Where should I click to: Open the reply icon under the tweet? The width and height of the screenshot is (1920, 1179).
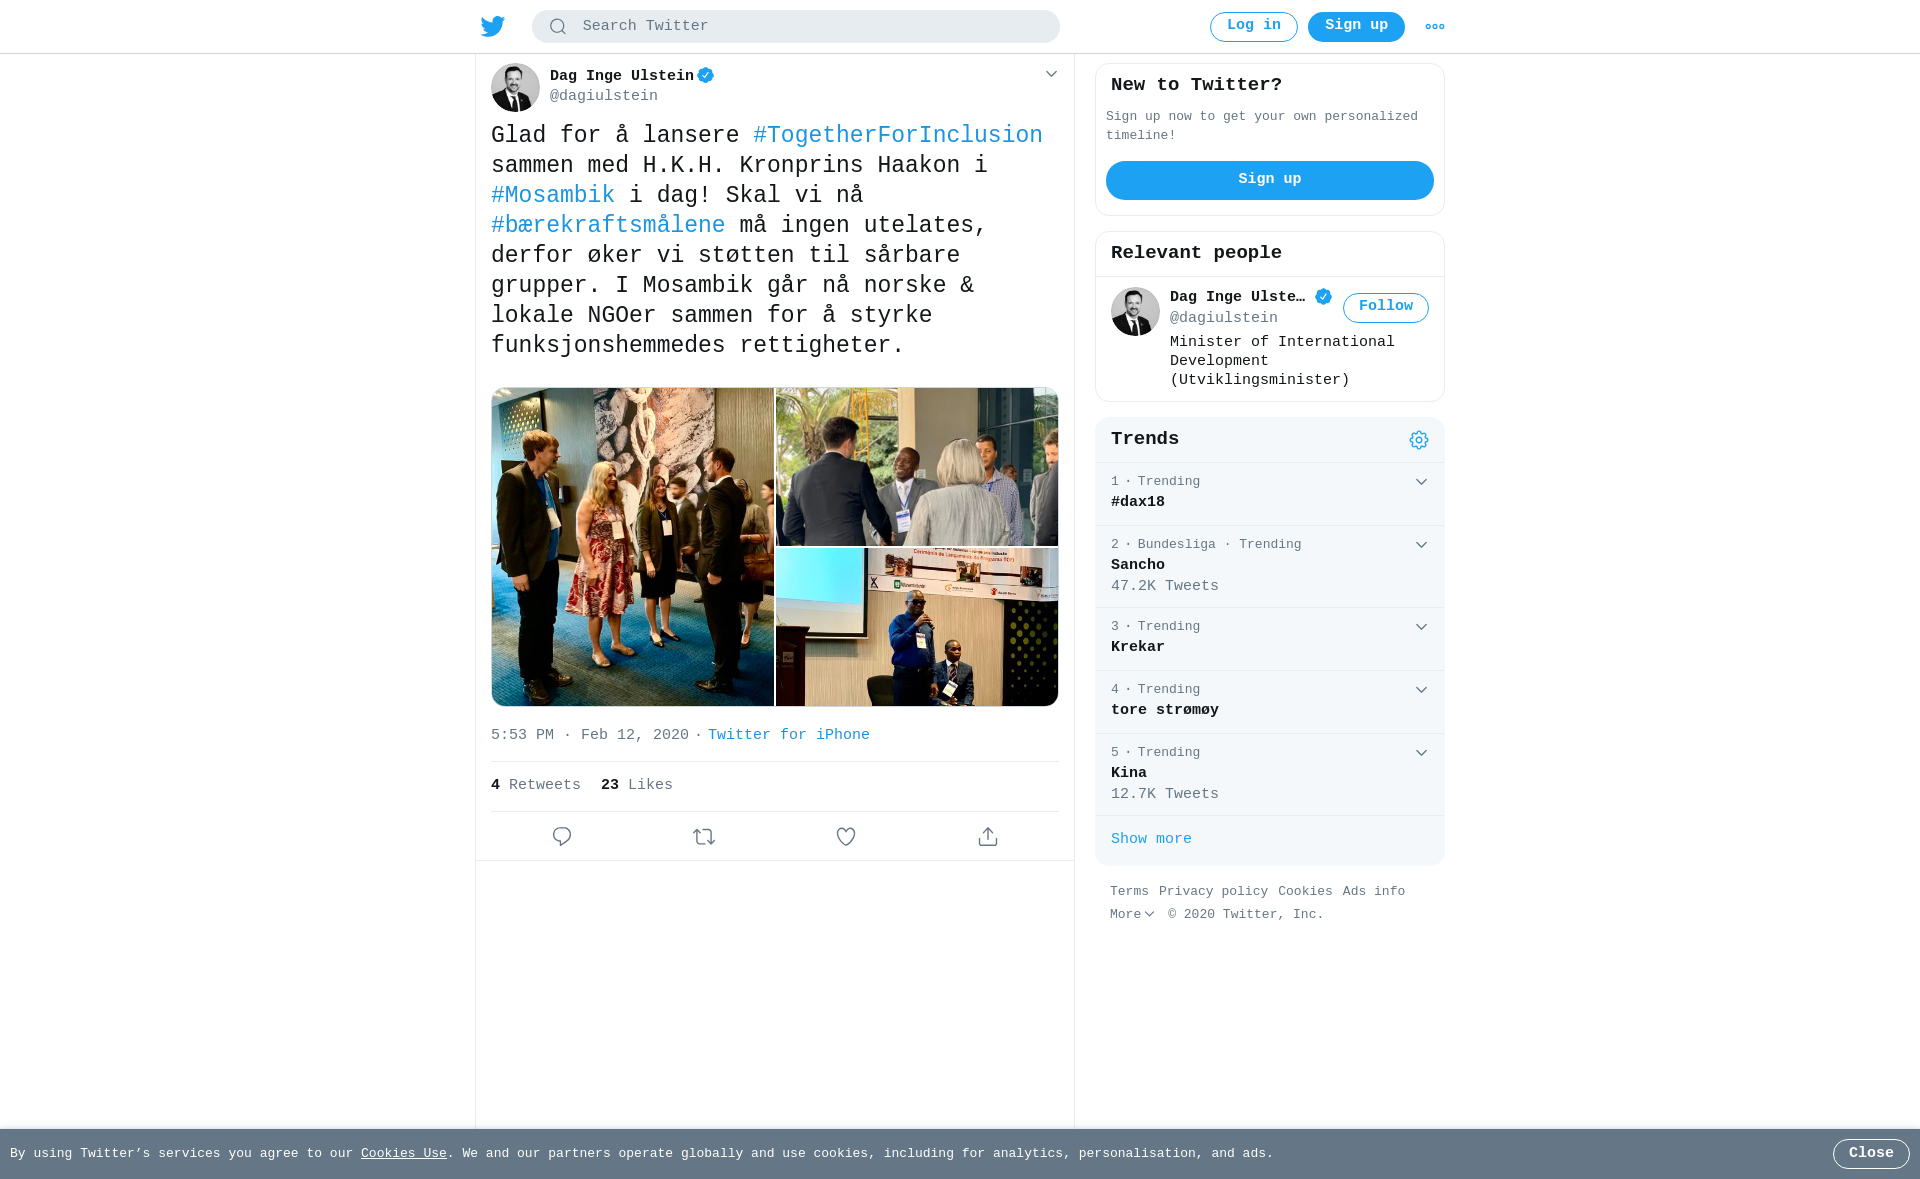(x=562, y=837)
